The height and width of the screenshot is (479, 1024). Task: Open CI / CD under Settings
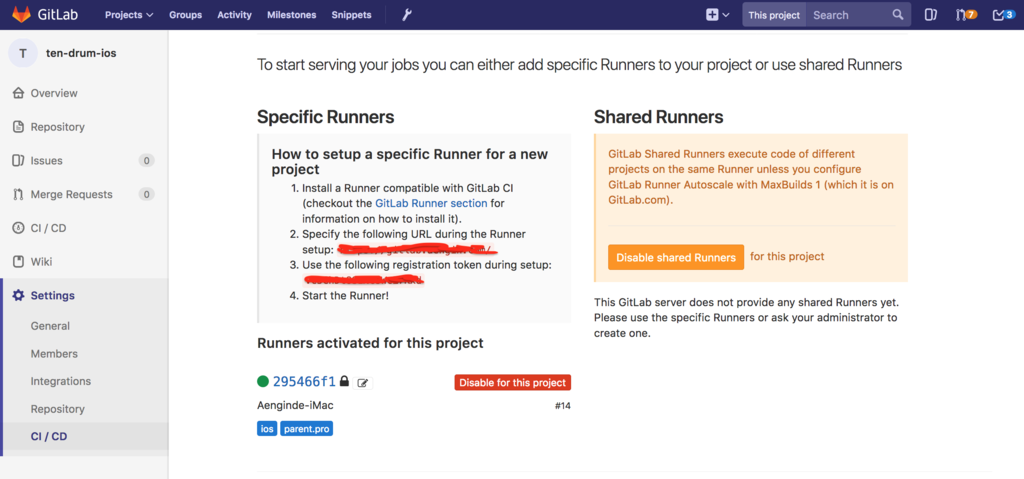coord(49,437)
